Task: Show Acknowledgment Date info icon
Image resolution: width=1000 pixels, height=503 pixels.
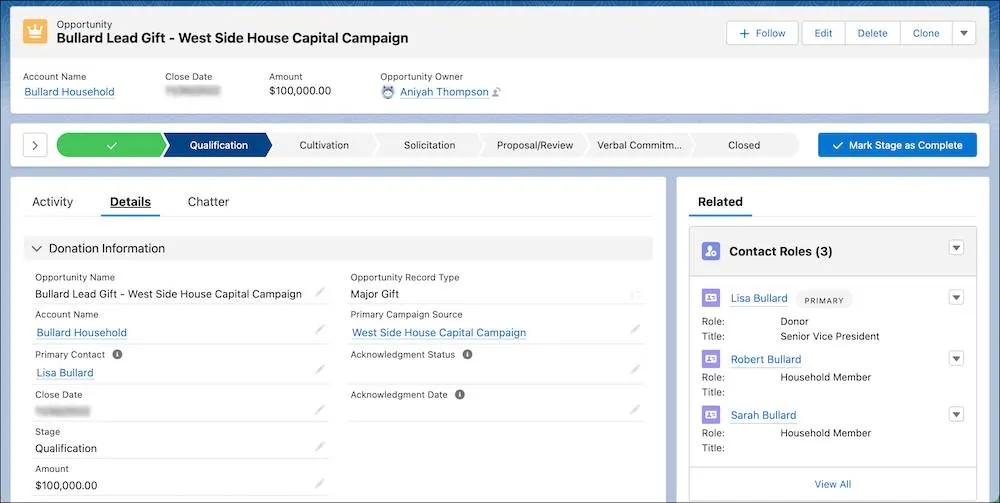Action: [460, 395]
